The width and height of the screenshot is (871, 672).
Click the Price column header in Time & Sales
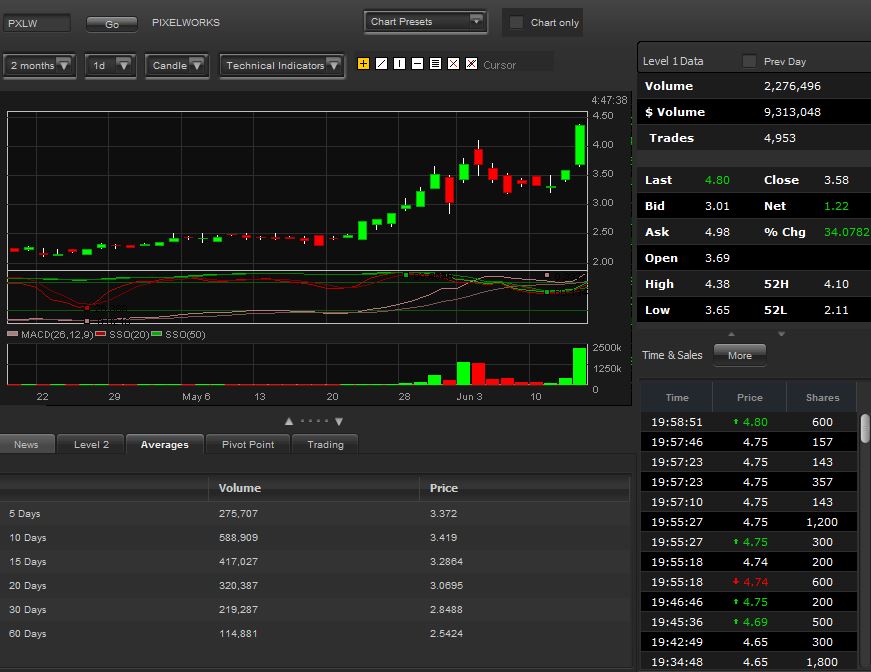click(749, 398)
